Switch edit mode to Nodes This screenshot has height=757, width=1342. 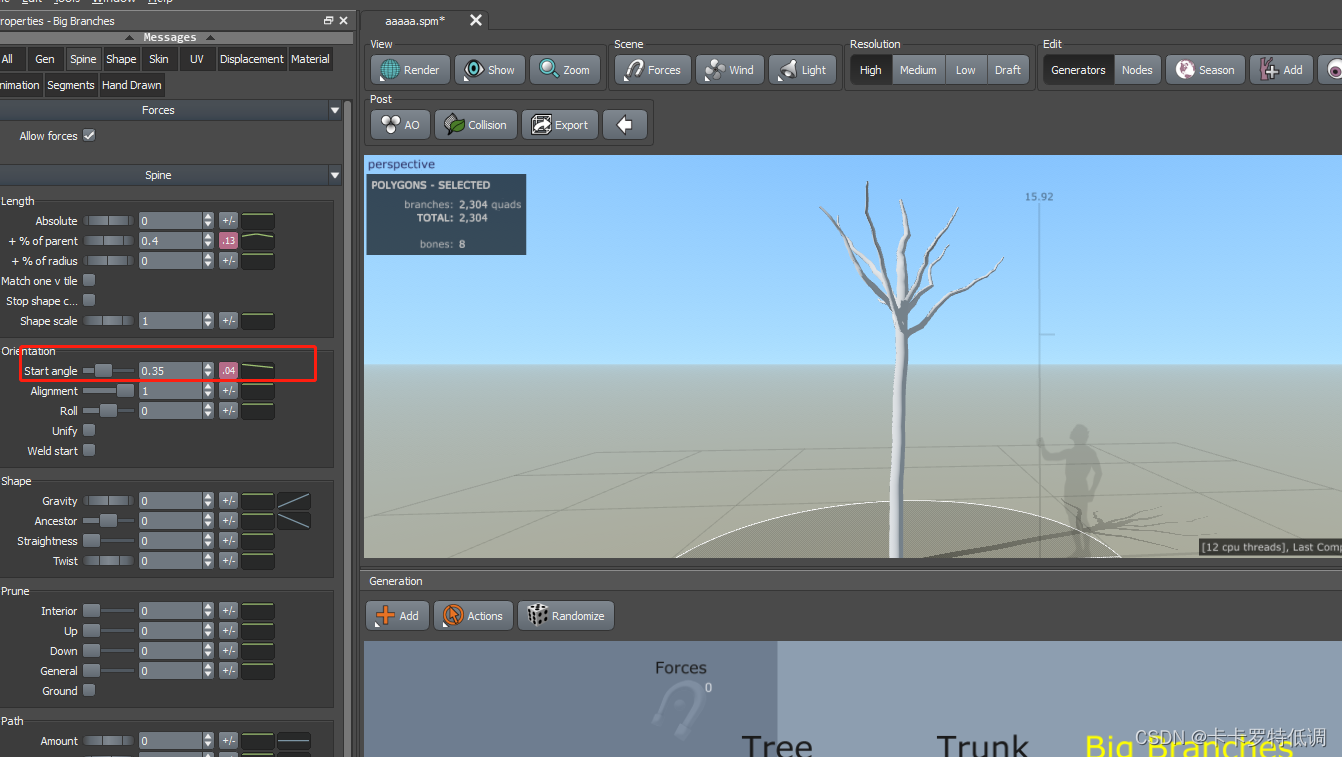[x=1136, y=70]
